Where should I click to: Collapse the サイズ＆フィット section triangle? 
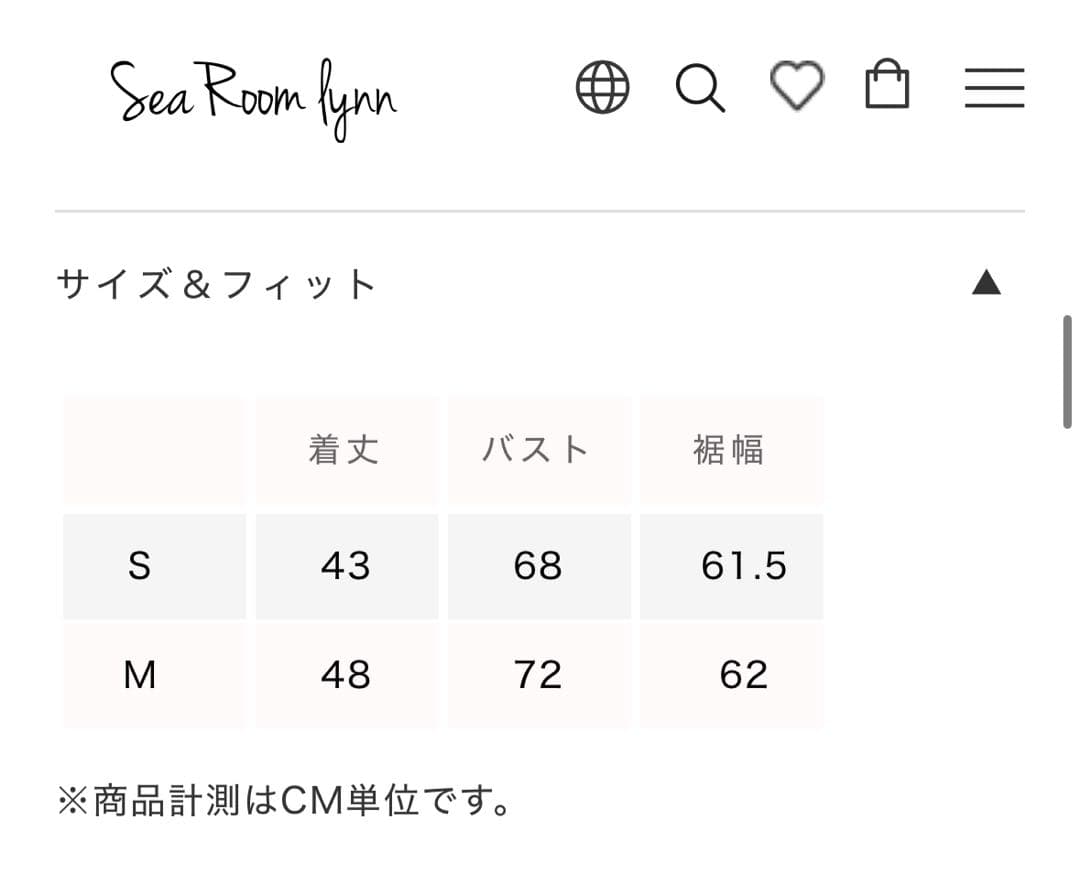point(987,281)
